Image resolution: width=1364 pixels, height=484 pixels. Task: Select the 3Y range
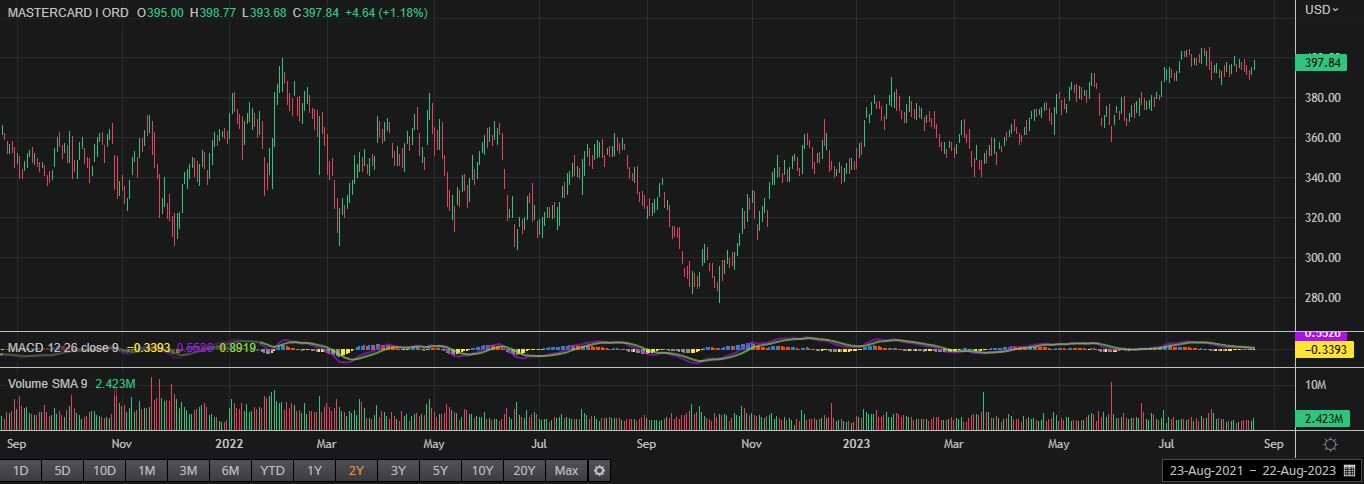(398, 470)
